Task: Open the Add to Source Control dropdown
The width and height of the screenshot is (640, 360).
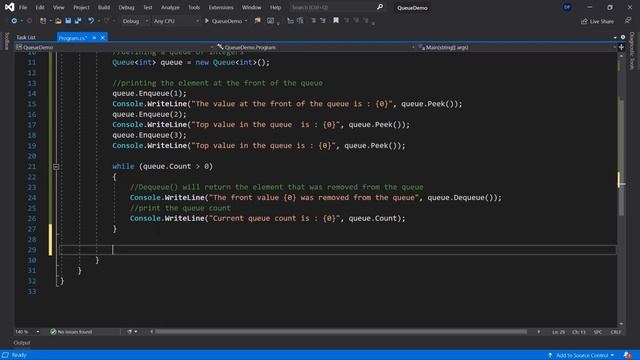Action: tap(582, 356)
